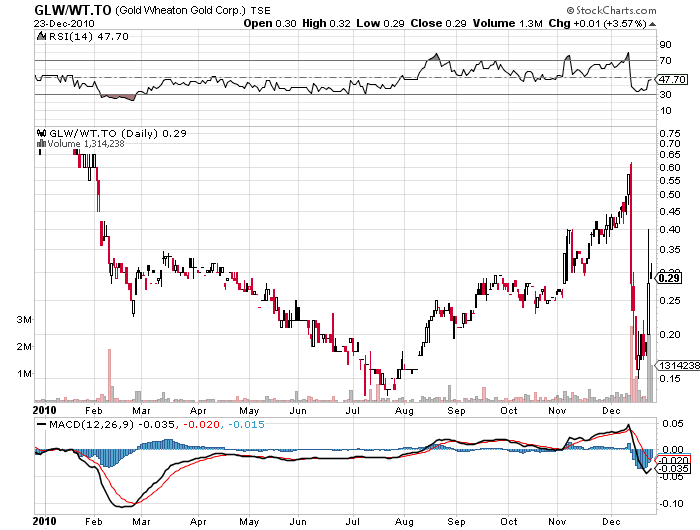Click the GLW/WT.TO ticker title
Image resolution: width=700 pixels, height=530 pixels.
click(73, 10)
